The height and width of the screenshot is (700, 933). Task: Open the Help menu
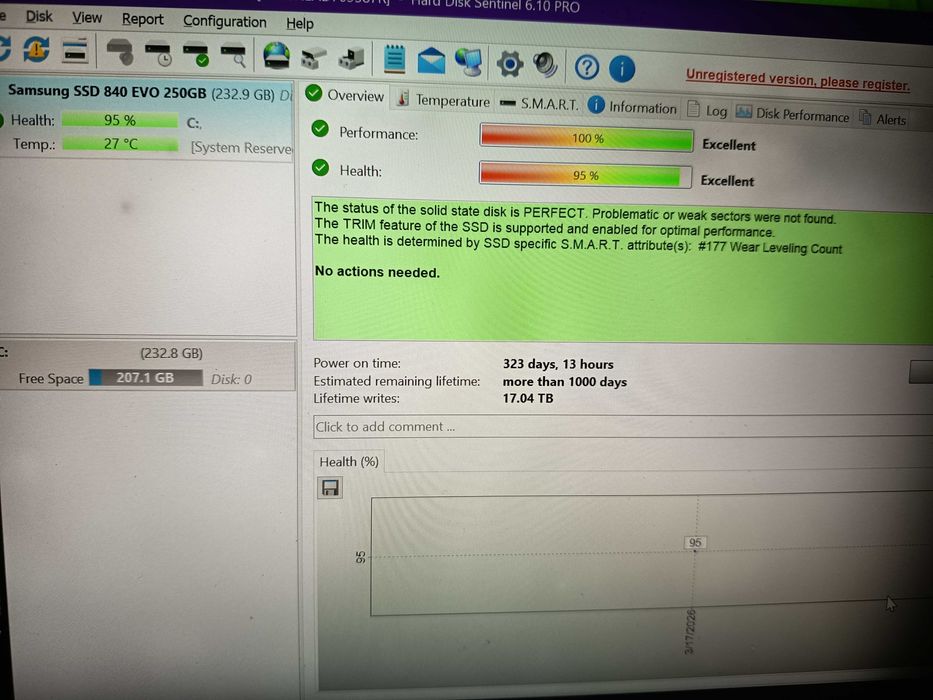click(x=299, y=23)
